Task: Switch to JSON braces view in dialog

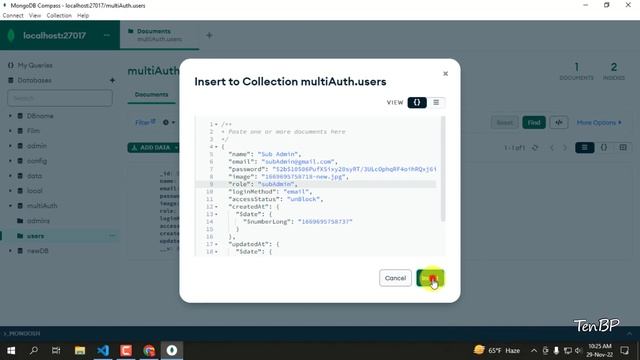Action: (x=417, y=102)
